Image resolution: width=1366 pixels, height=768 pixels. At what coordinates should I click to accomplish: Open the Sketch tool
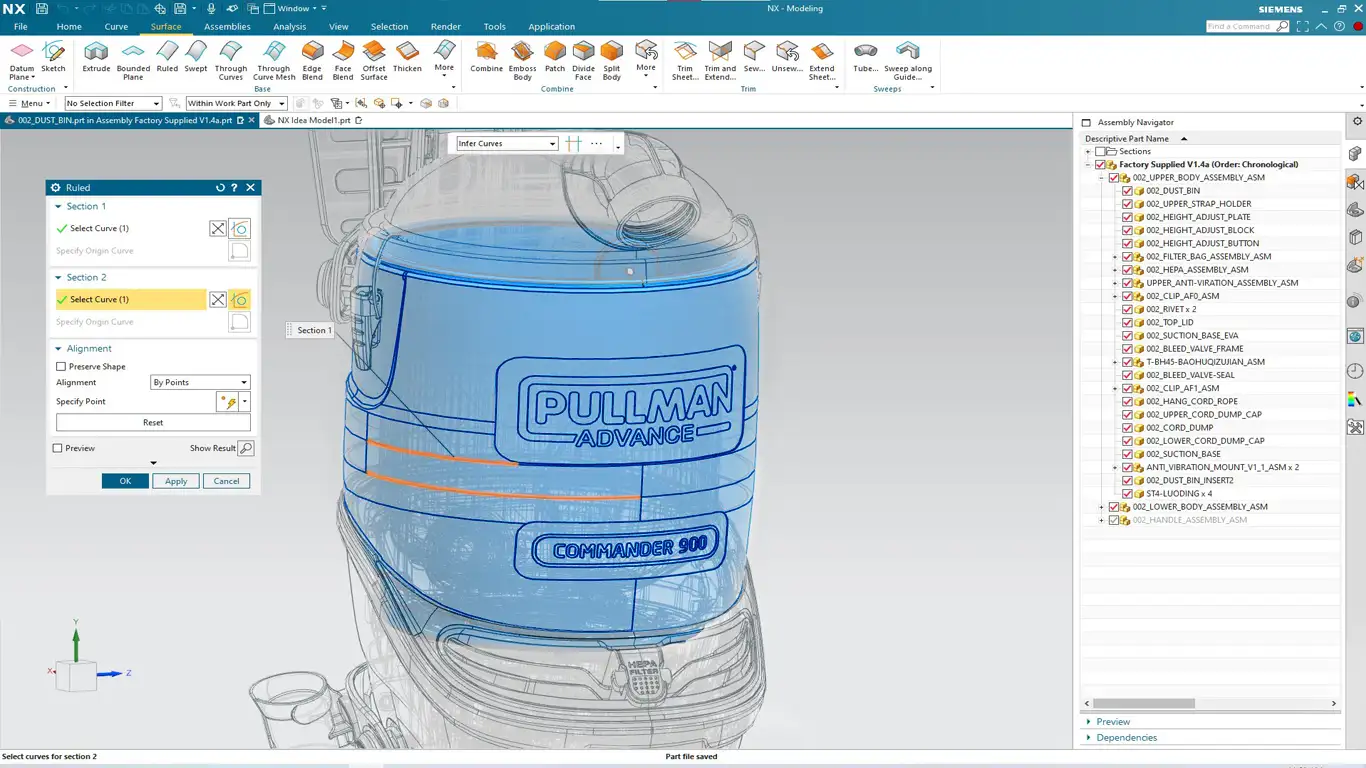point(53,57)
